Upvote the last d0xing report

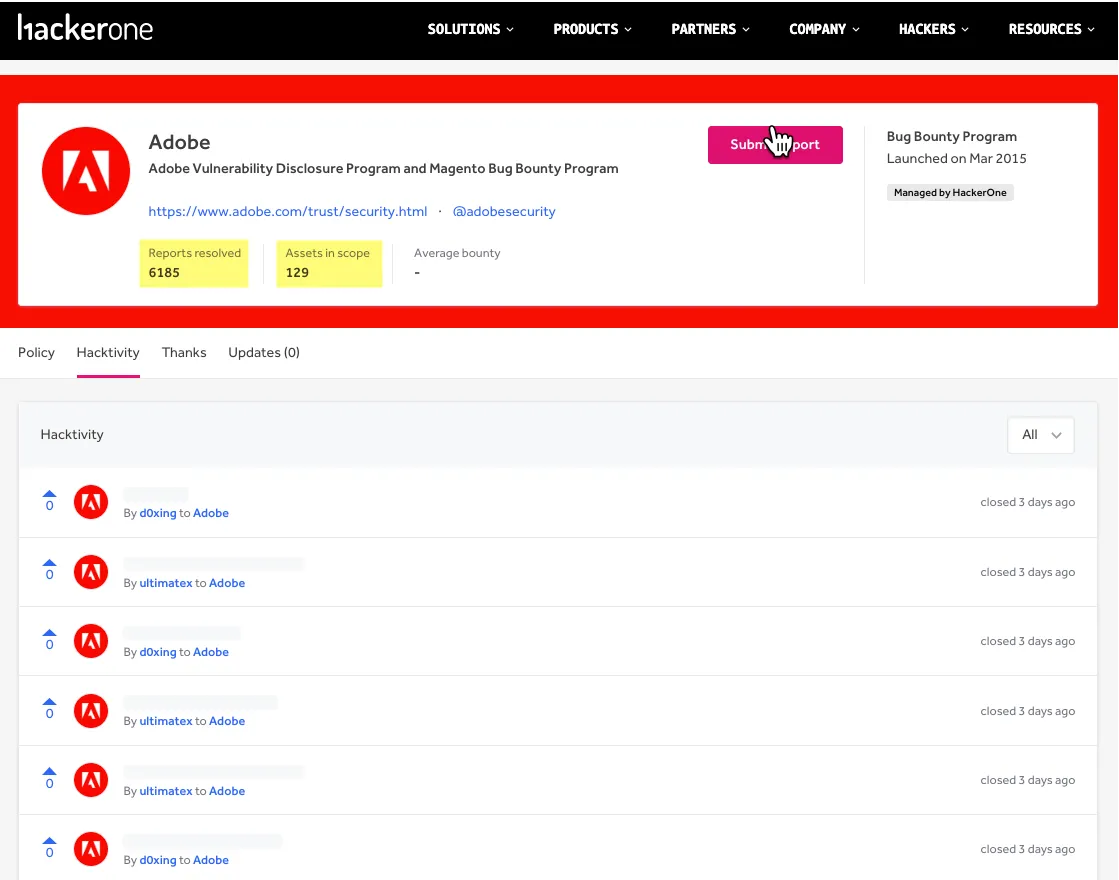click(x=49, y=841)
